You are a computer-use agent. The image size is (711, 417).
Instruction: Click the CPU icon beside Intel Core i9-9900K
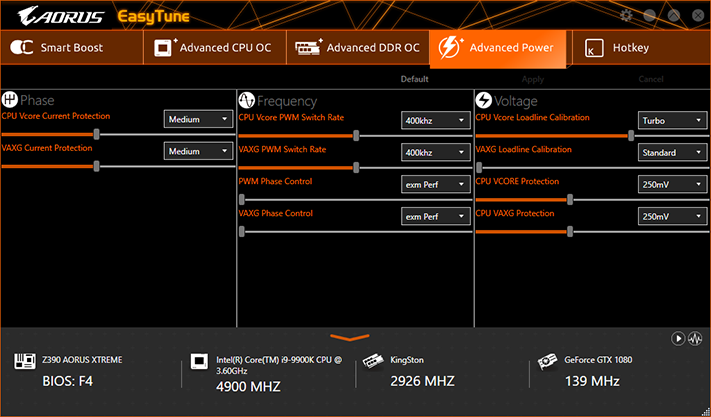199,361
